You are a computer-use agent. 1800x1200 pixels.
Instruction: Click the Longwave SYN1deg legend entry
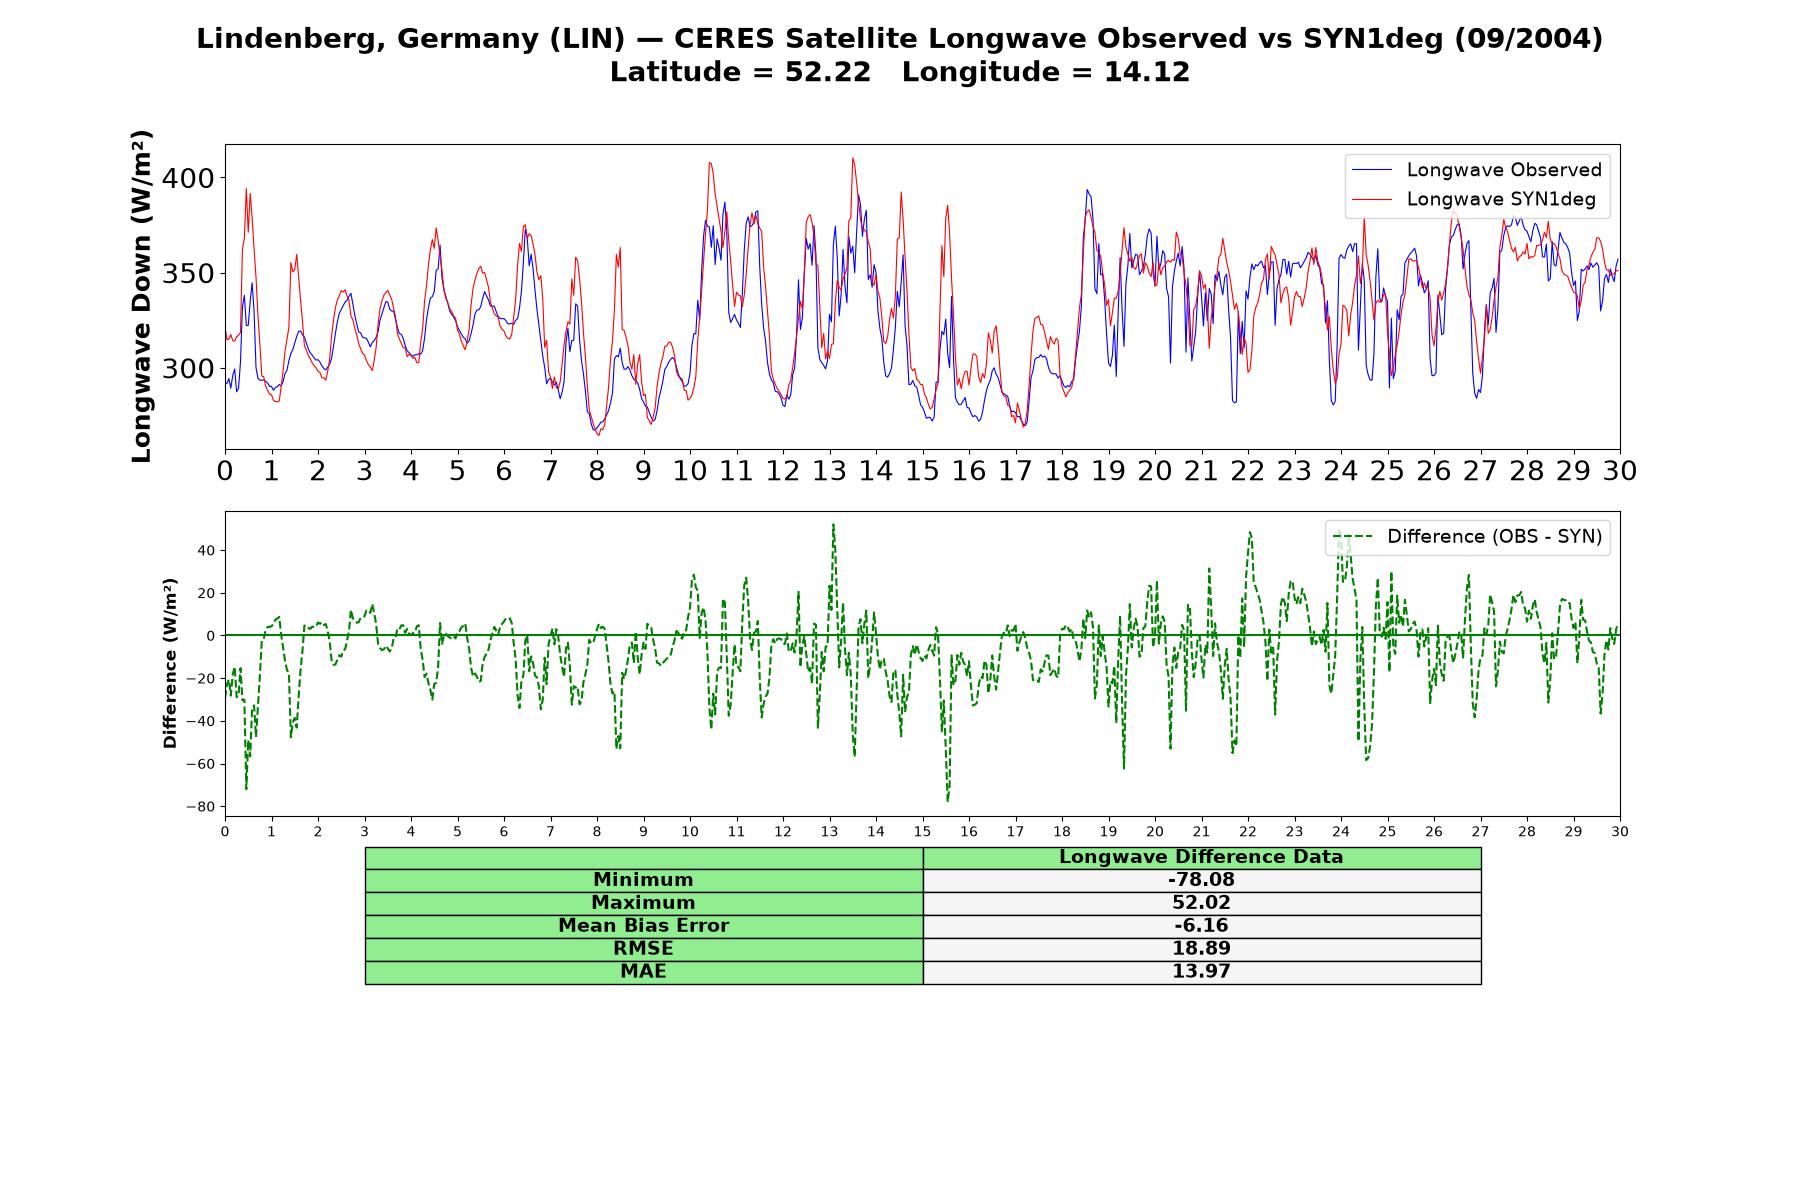[1501, 199]
